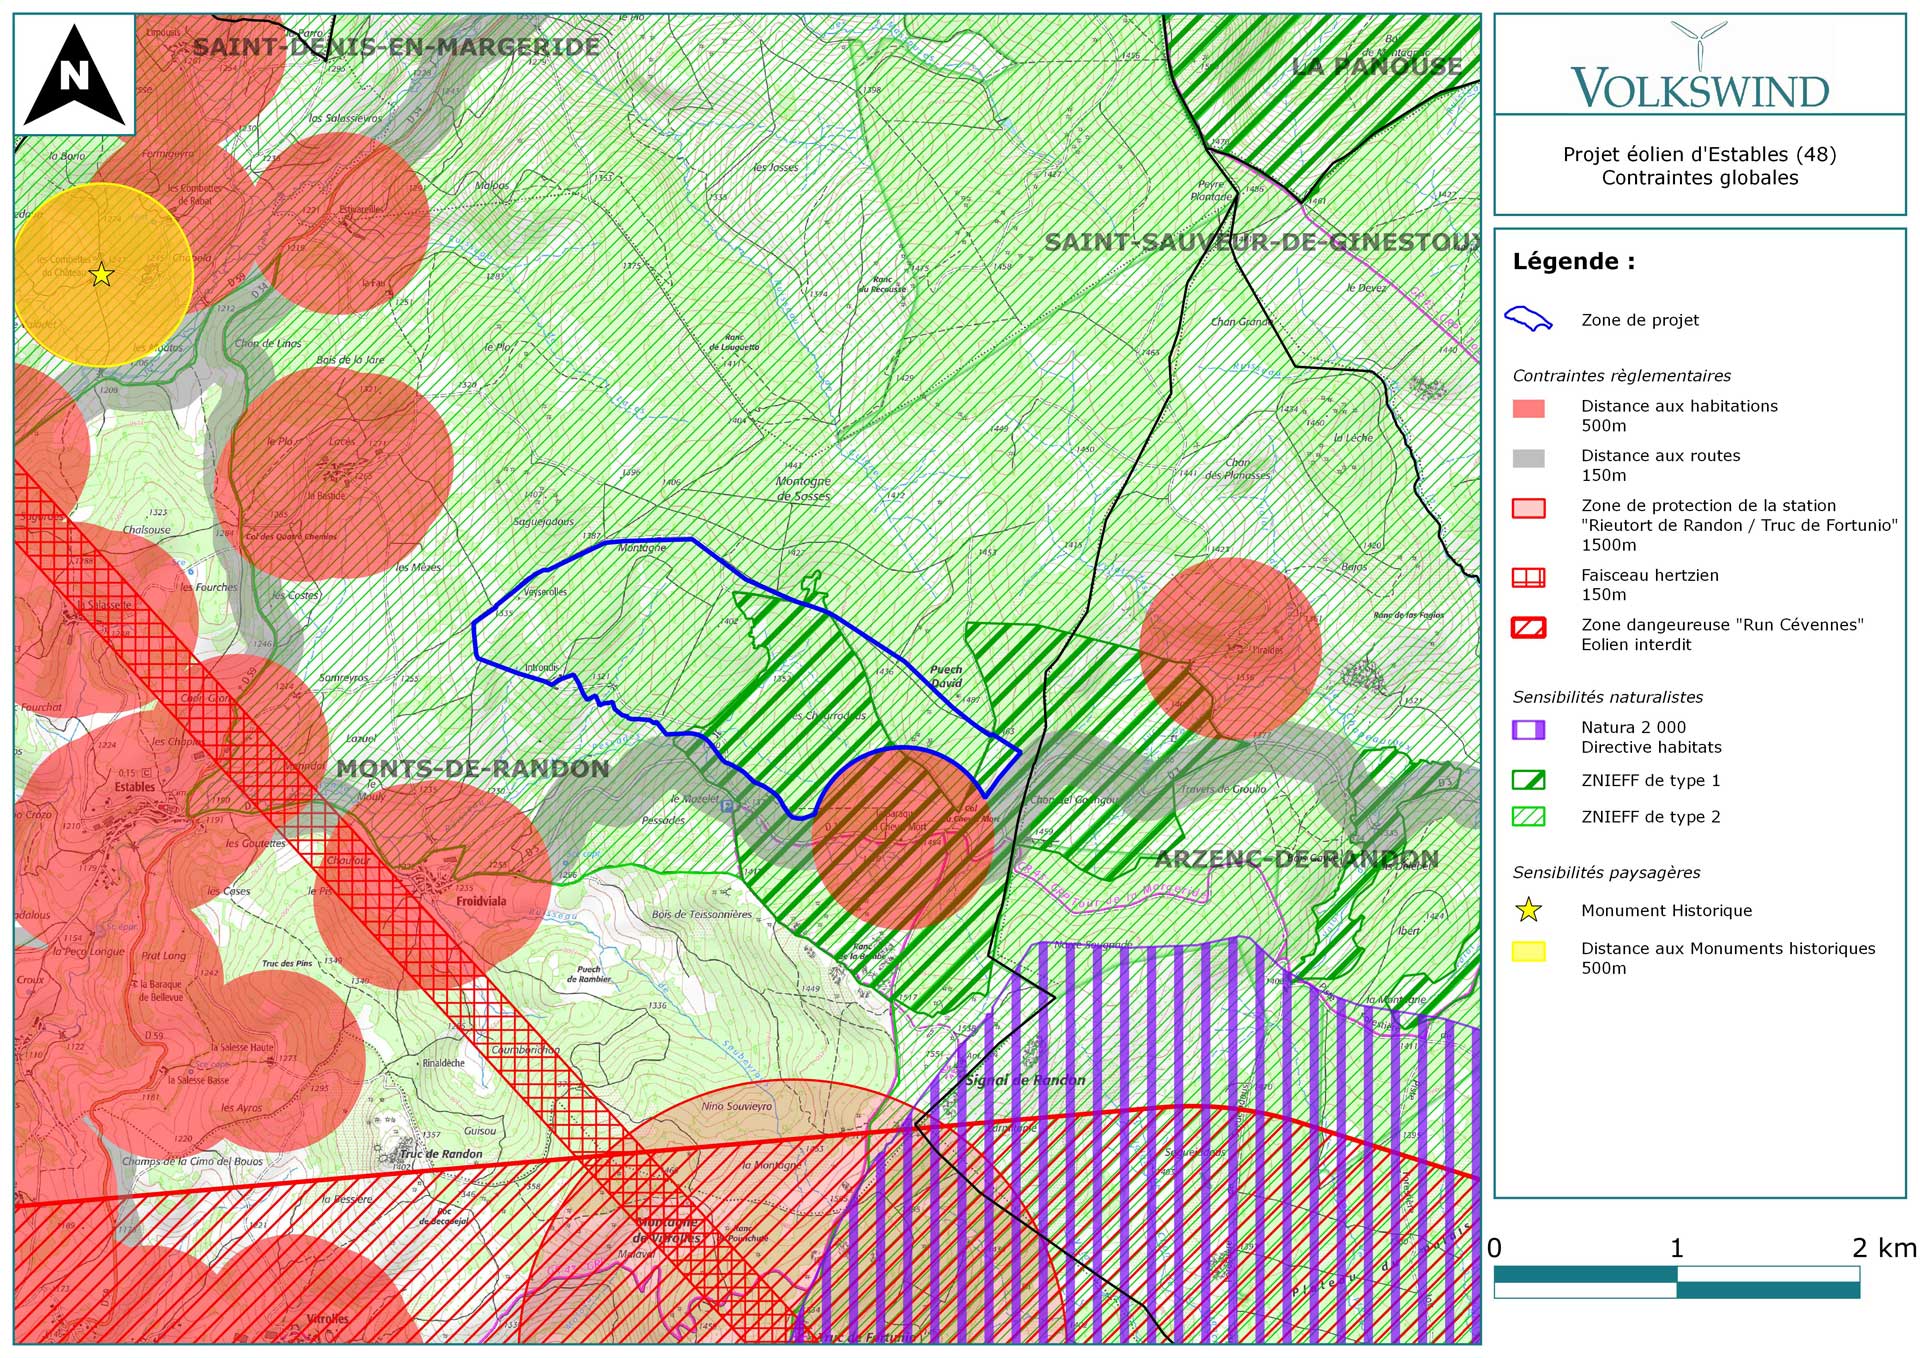Click the north arrow compass icon
The image size is (1920, 1358).
click(x=74, y=76)
